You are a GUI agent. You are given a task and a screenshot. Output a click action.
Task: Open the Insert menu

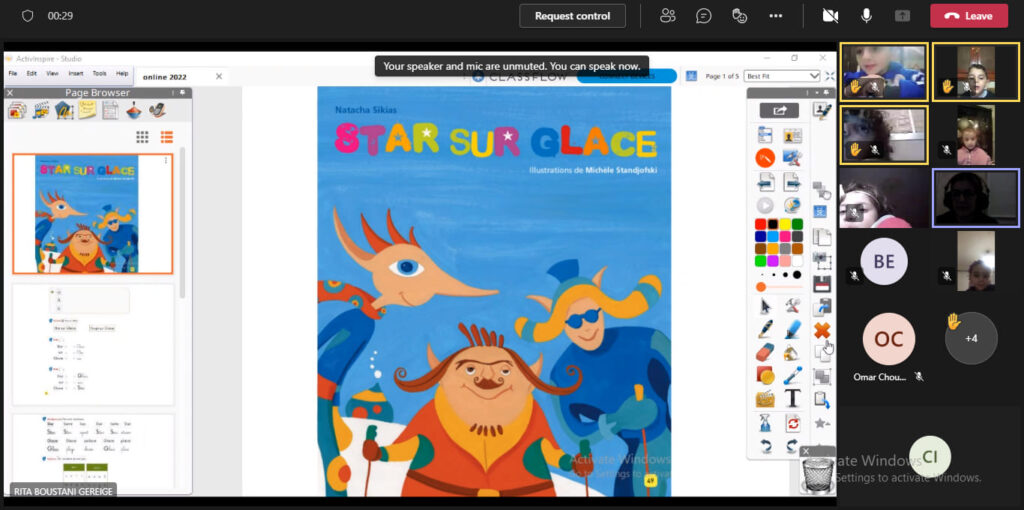coord(76,73)
